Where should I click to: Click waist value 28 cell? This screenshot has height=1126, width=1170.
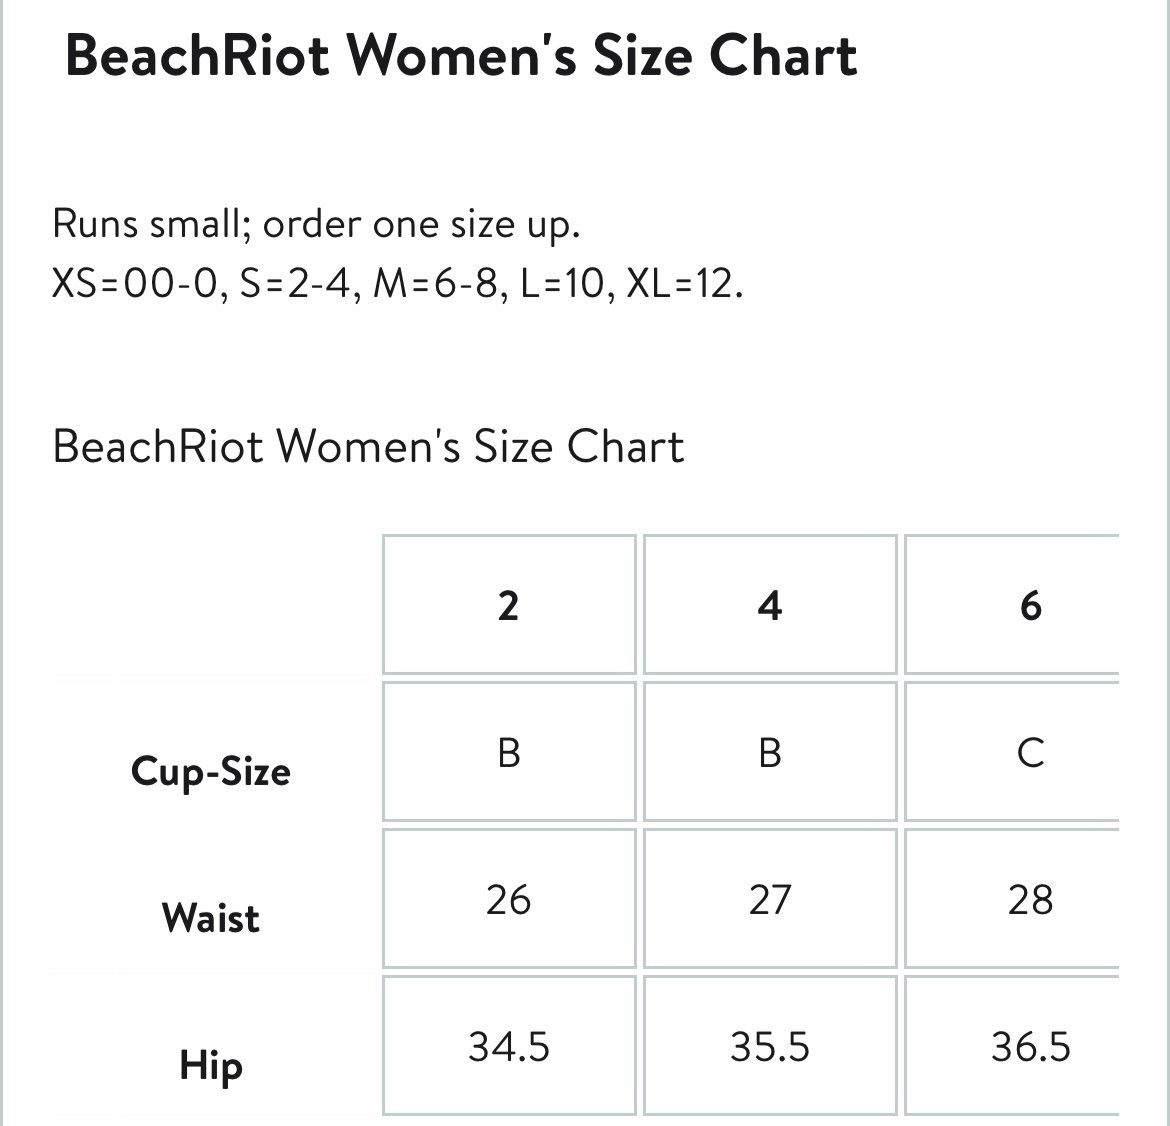pos(1012,898)
